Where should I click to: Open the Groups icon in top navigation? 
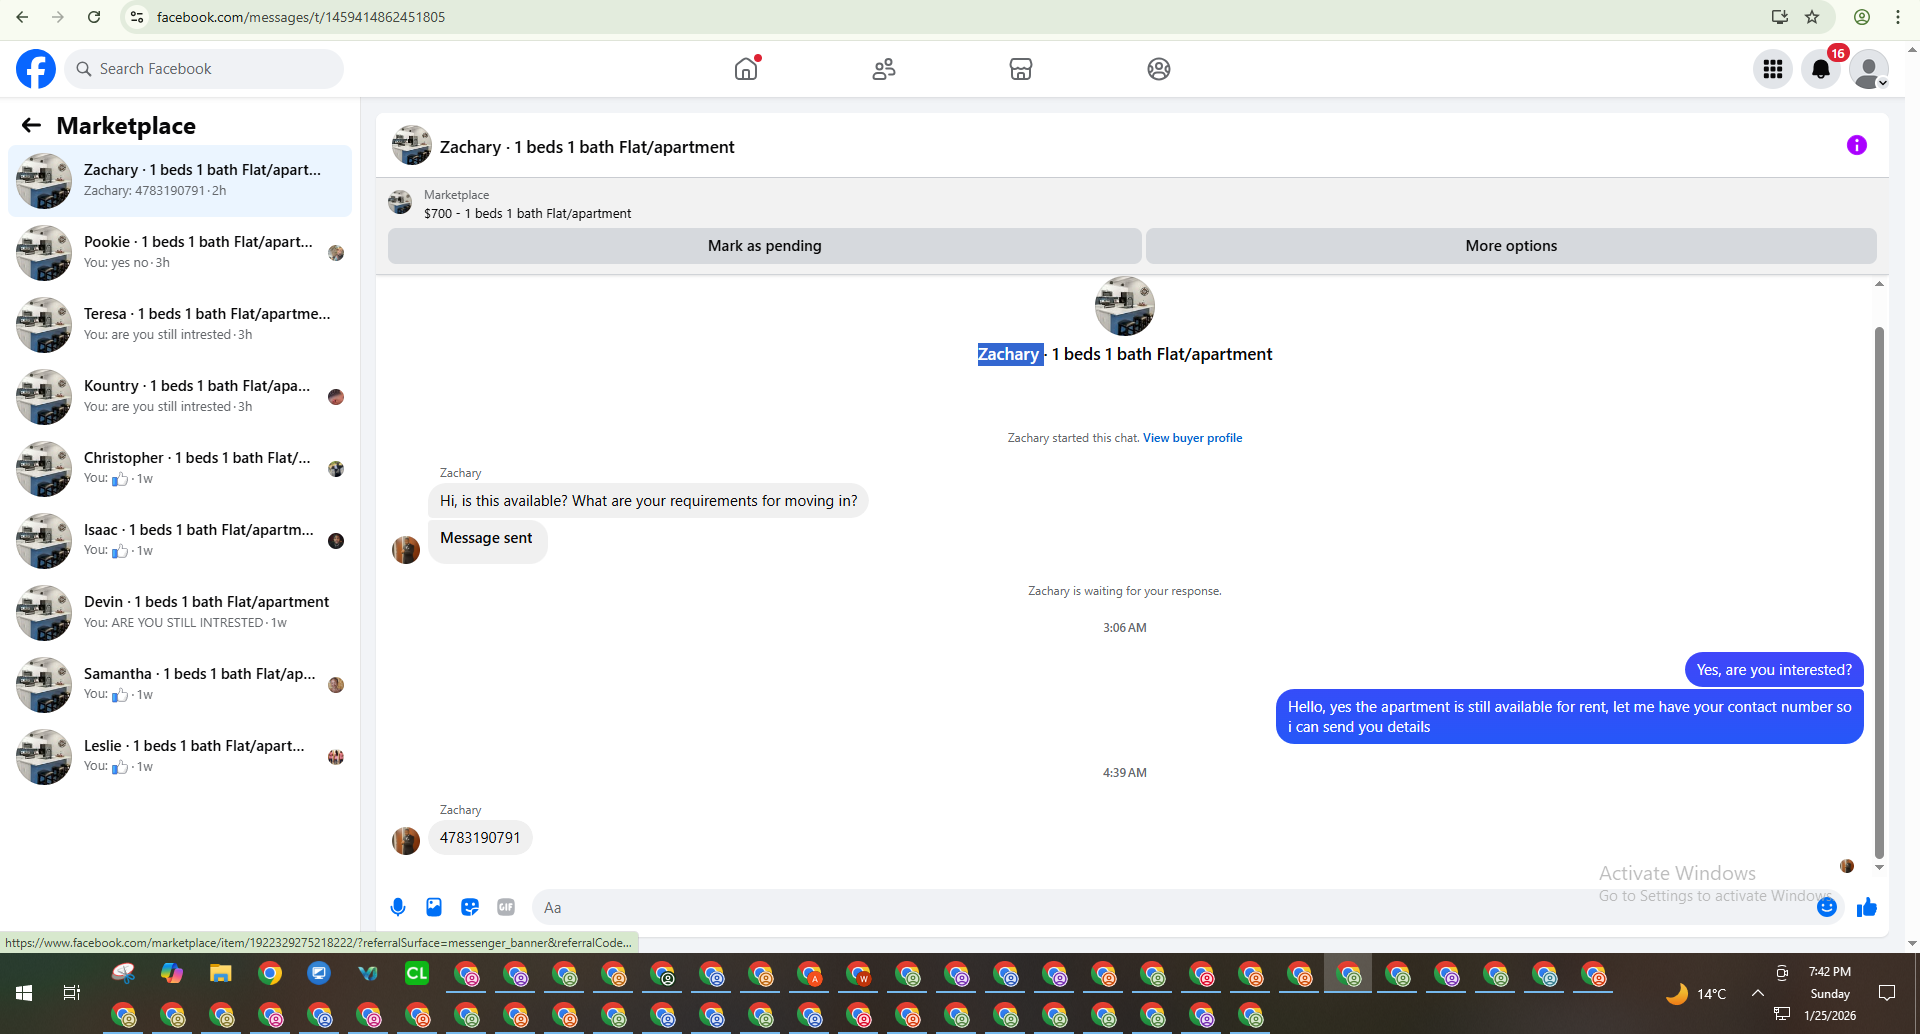(x=1159, y=69)
